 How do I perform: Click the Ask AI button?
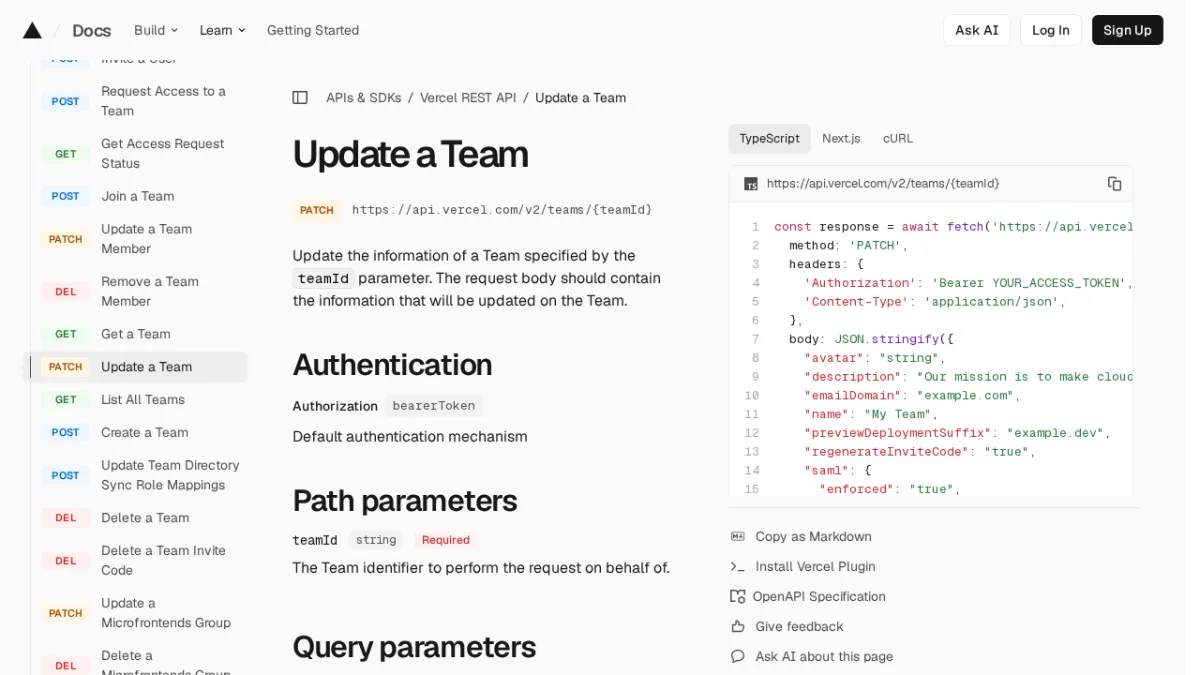point(977,30)
